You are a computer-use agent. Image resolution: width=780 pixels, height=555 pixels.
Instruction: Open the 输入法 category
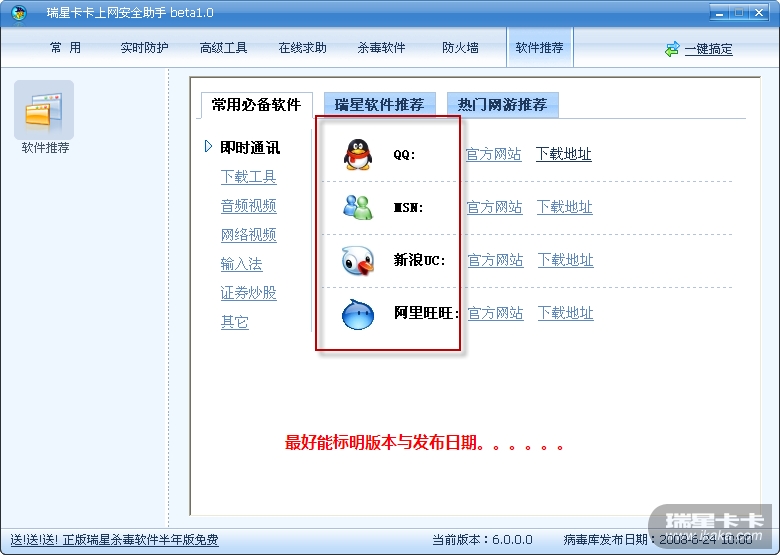[x=241, y=264]
